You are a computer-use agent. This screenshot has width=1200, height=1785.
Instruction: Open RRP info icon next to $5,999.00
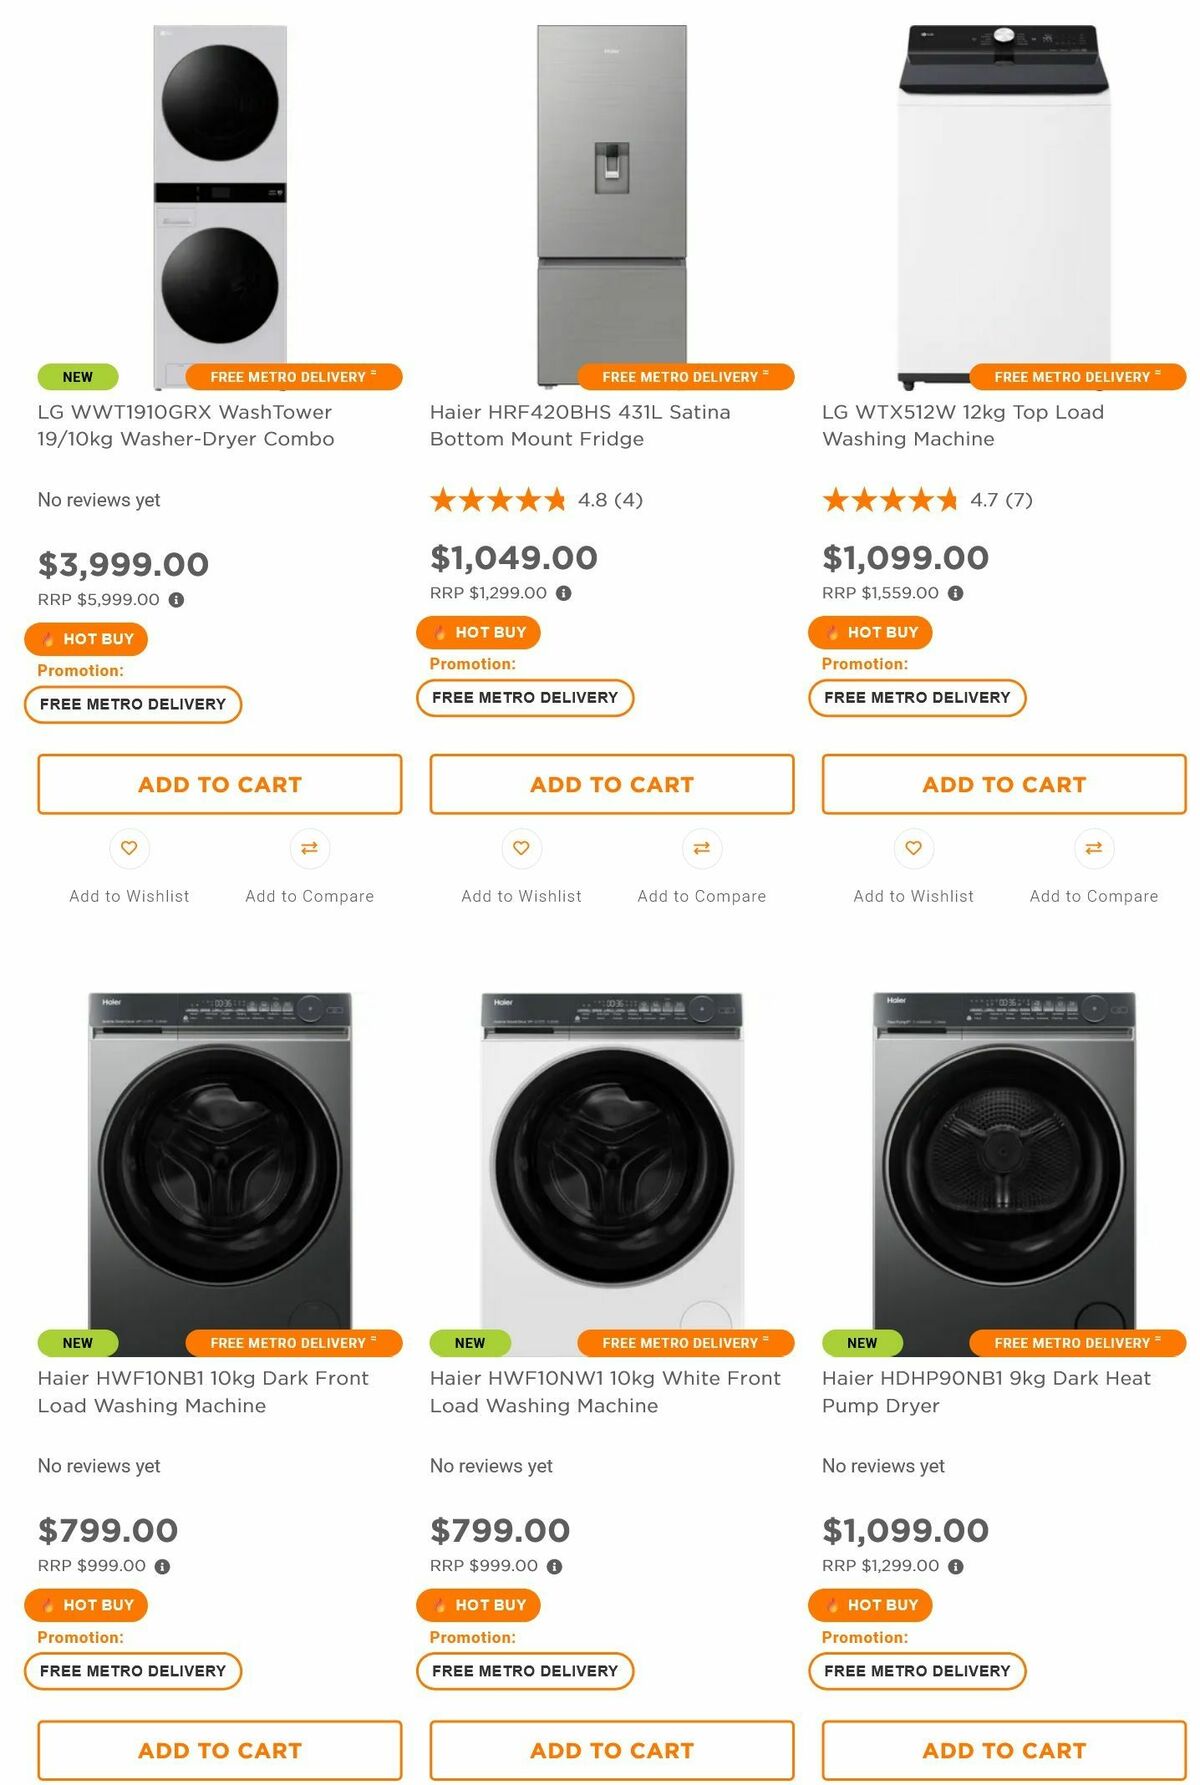176,600
